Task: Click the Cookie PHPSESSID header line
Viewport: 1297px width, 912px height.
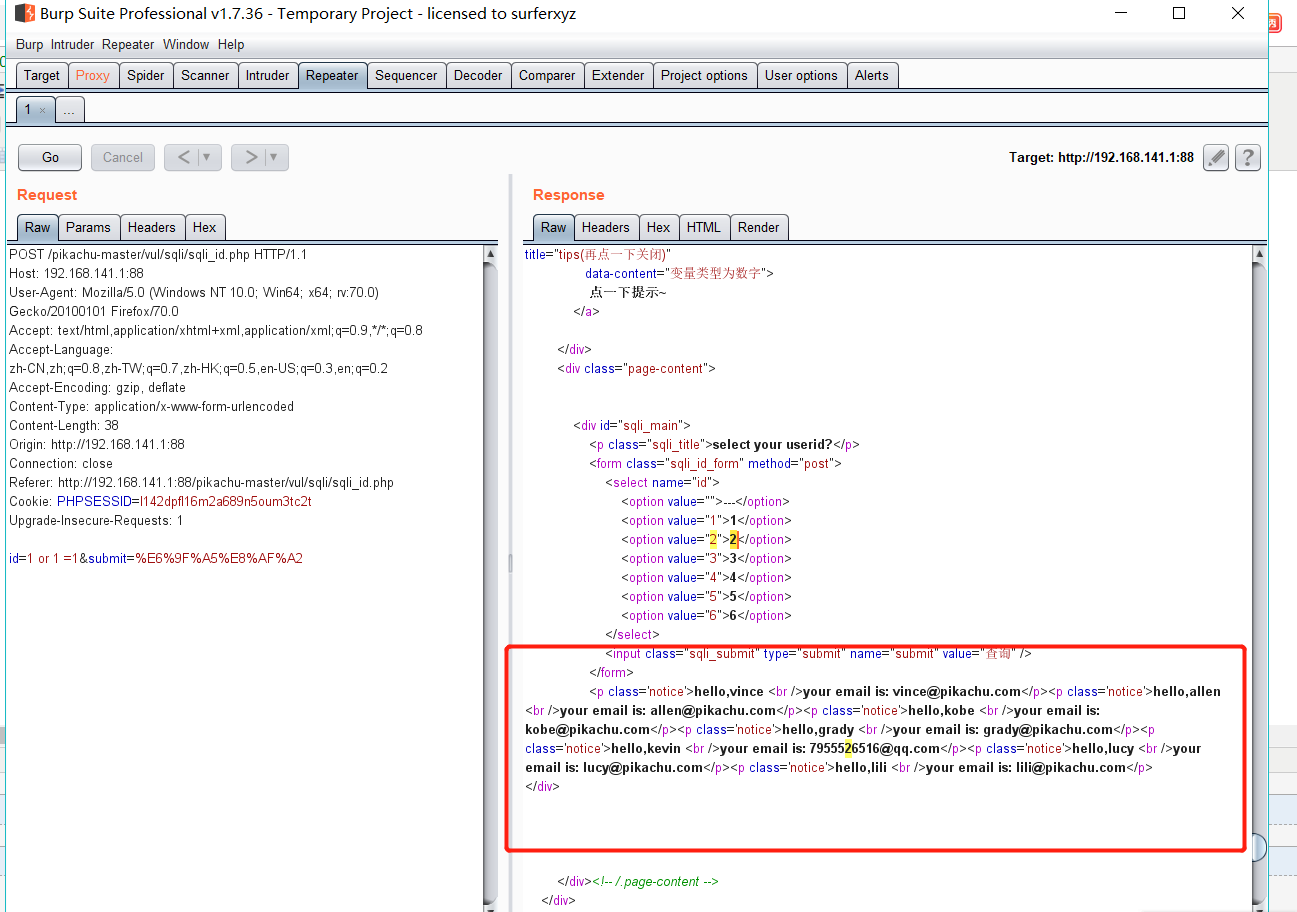Action: click(160, 501)
